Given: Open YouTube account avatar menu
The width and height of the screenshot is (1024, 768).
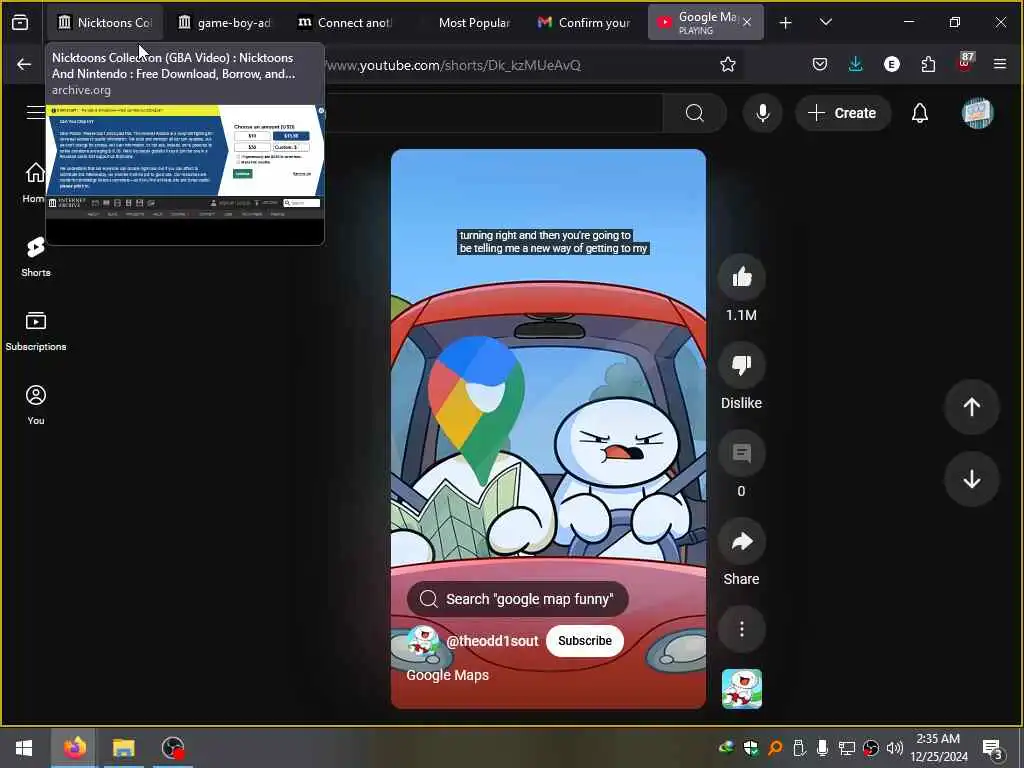Looking at the screenshot, I should pyautogui.click(x=978, y=113).
